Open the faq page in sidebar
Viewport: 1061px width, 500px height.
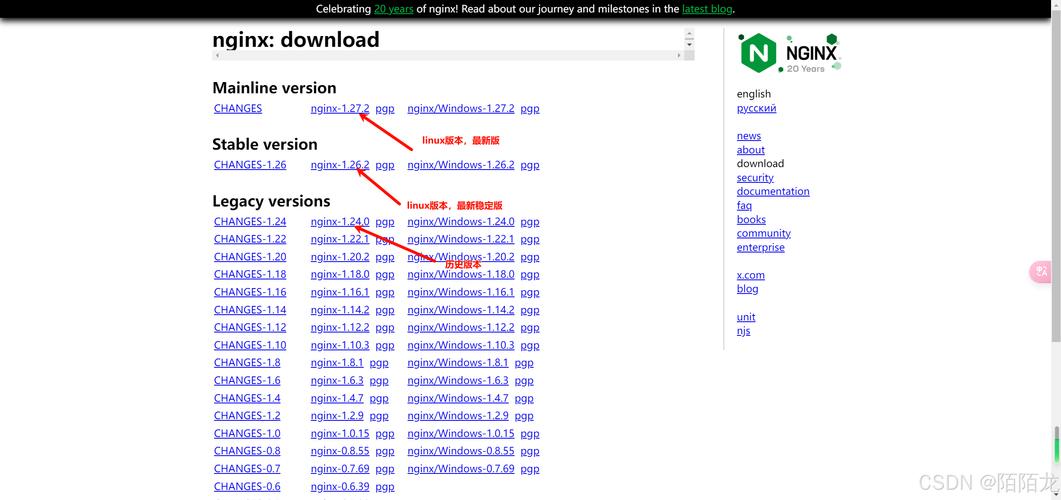744,205
